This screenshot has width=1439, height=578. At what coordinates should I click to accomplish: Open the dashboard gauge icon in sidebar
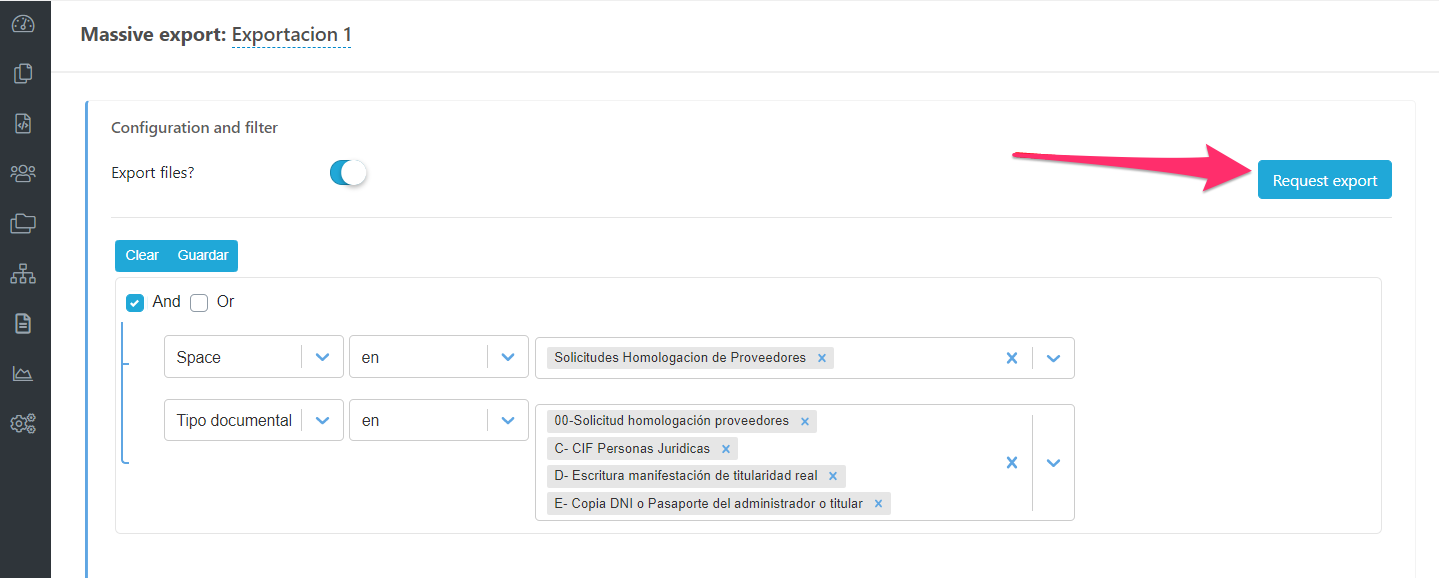click(23, 24)
